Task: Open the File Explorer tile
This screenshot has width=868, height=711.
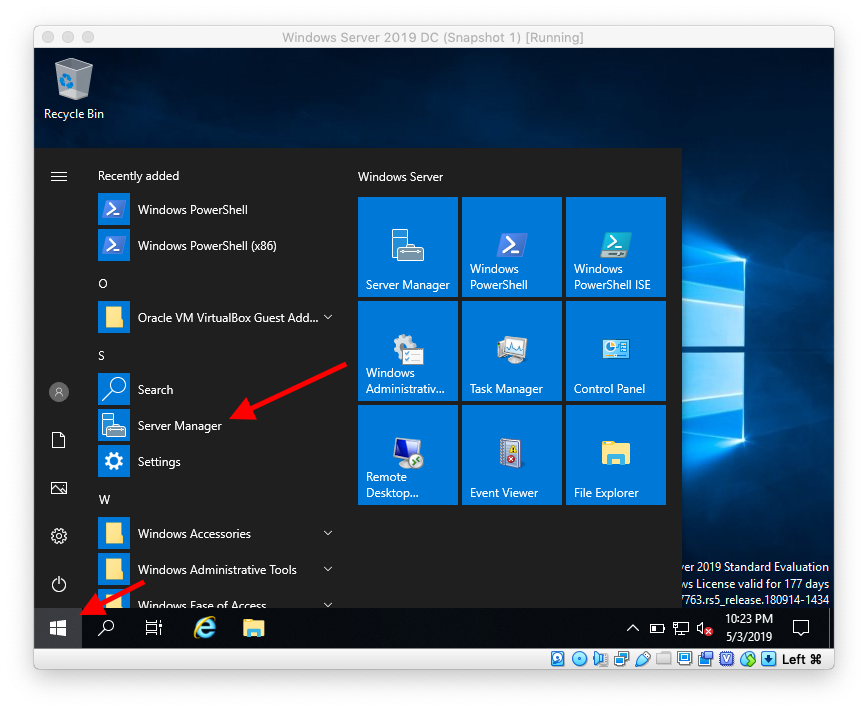Action: coord(615,455)
